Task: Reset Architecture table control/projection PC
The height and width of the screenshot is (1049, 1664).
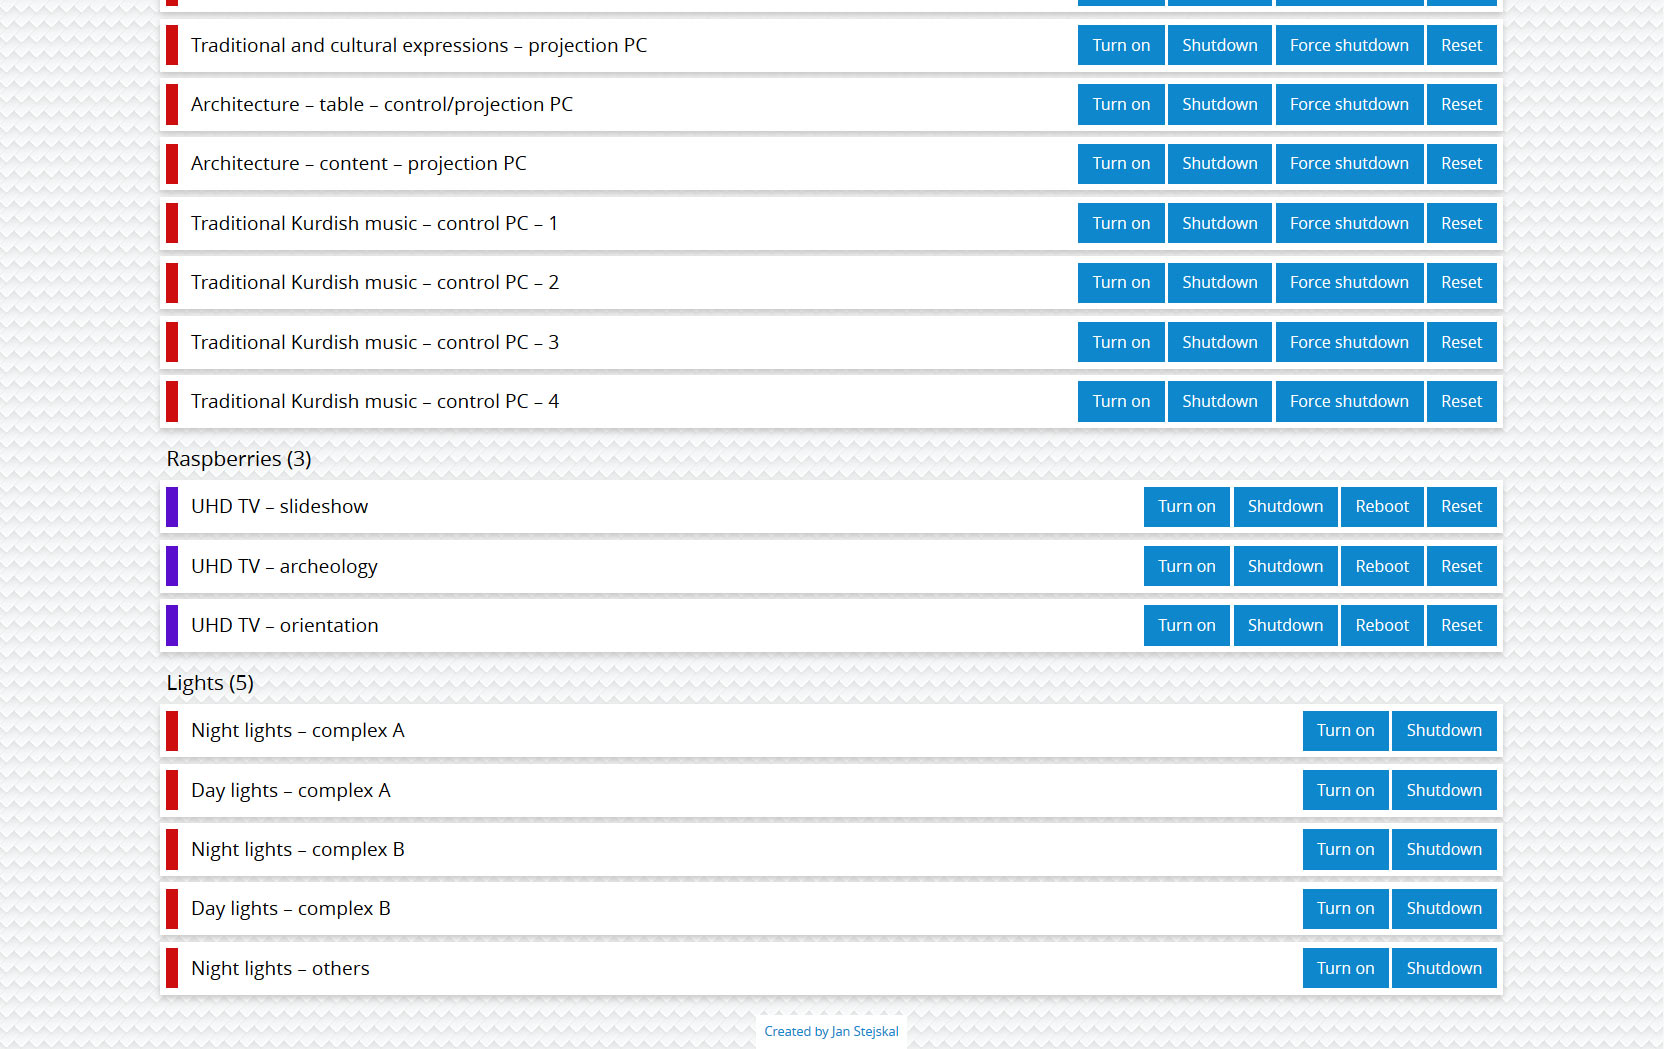Action: click(1461, 104)
